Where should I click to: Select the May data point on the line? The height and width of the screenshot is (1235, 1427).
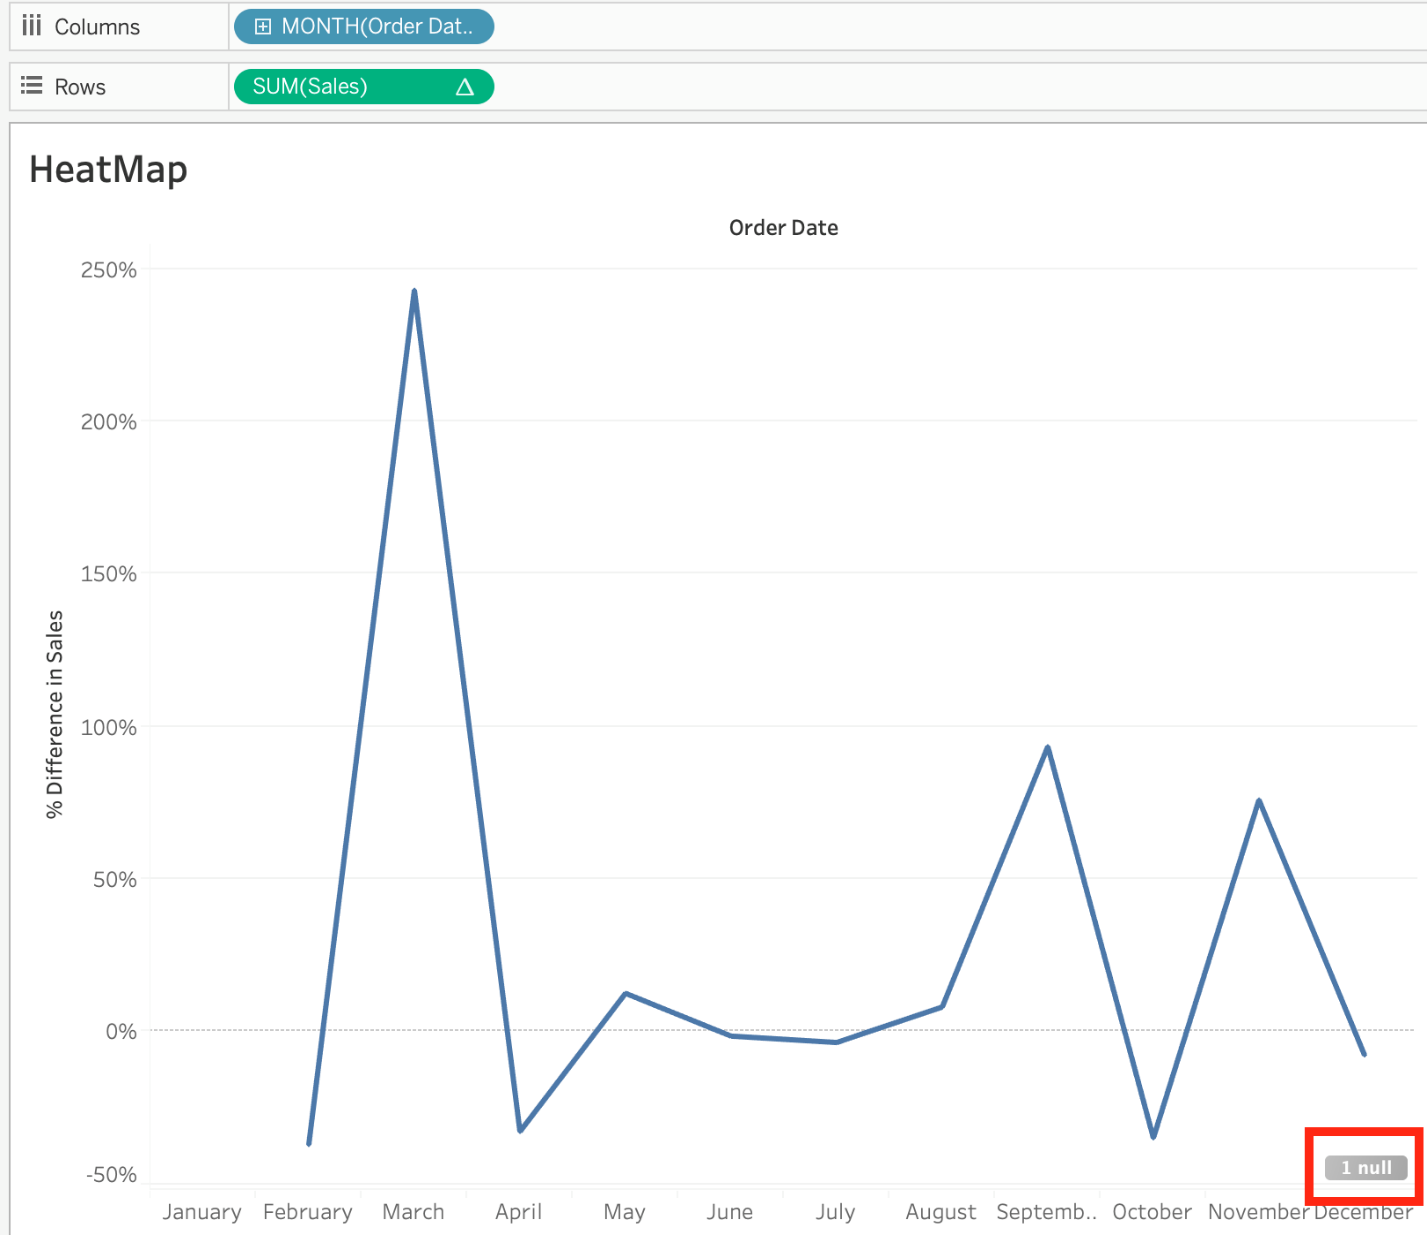[x=625, y=993]
